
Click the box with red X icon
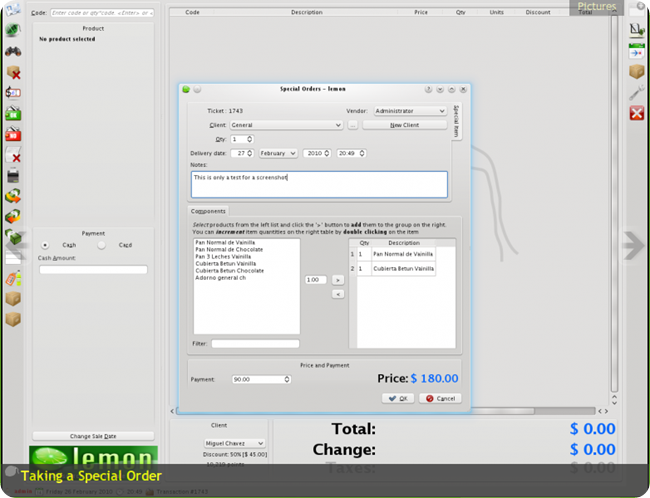(x=13, y=73)
